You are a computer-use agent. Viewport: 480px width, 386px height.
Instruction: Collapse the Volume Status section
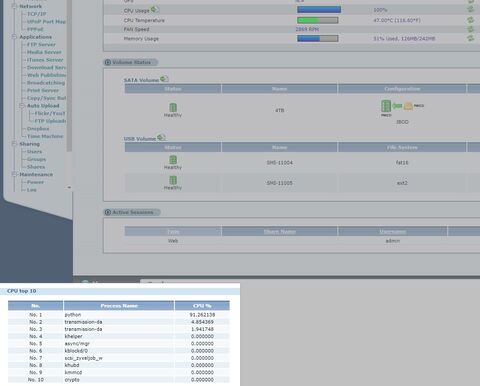[108, 62]
